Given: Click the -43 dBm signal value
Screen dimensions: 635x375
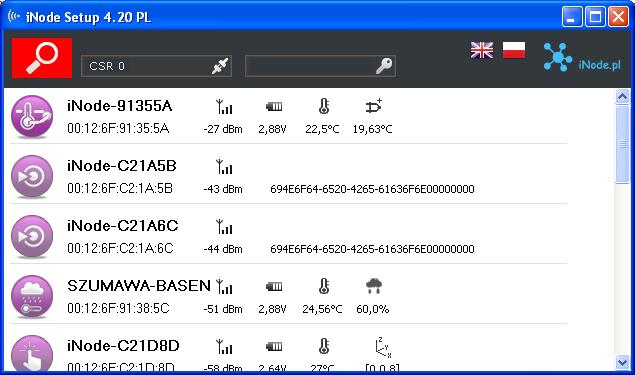Looking at the screenshot, I should click(223, 189).
